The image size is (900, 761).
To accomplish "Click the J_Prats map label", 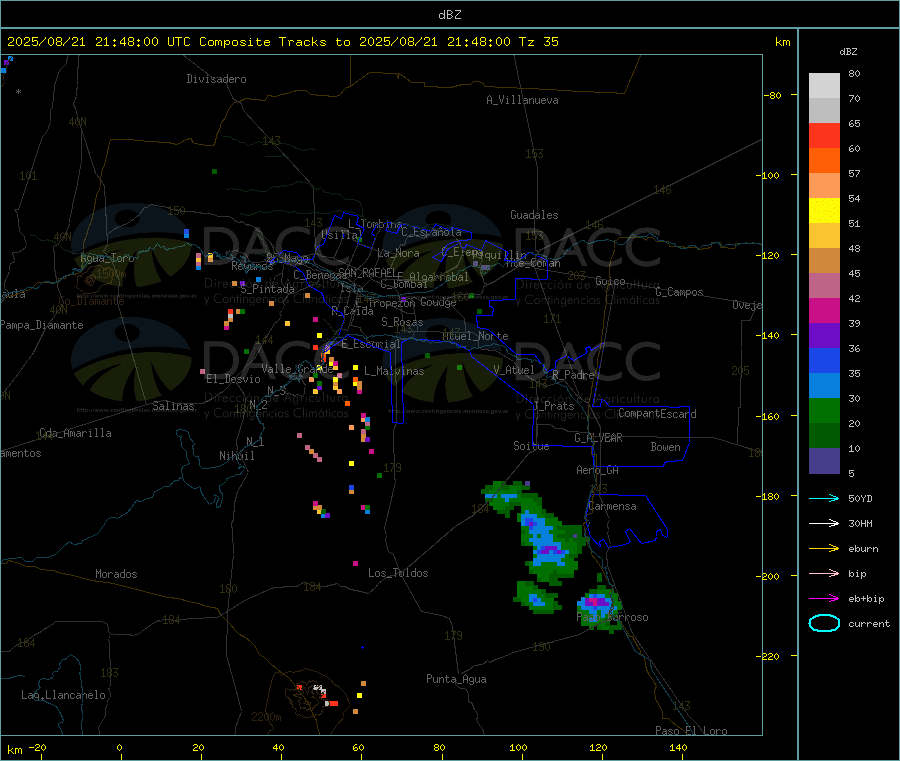I will [x=554, y=406].
